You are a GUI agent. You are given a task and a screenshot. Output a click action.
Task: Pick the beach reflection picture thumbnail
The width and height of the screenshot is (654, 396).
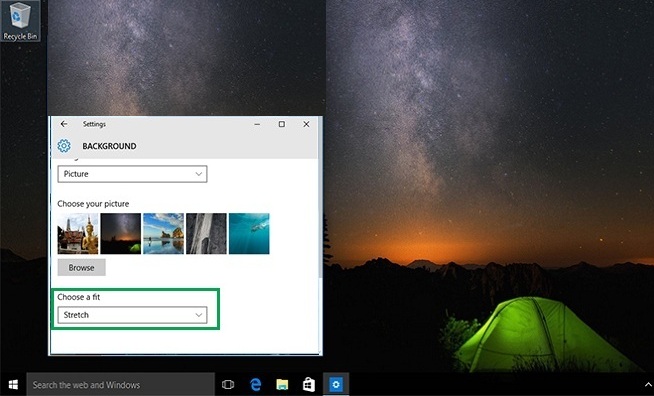(164, 234)
